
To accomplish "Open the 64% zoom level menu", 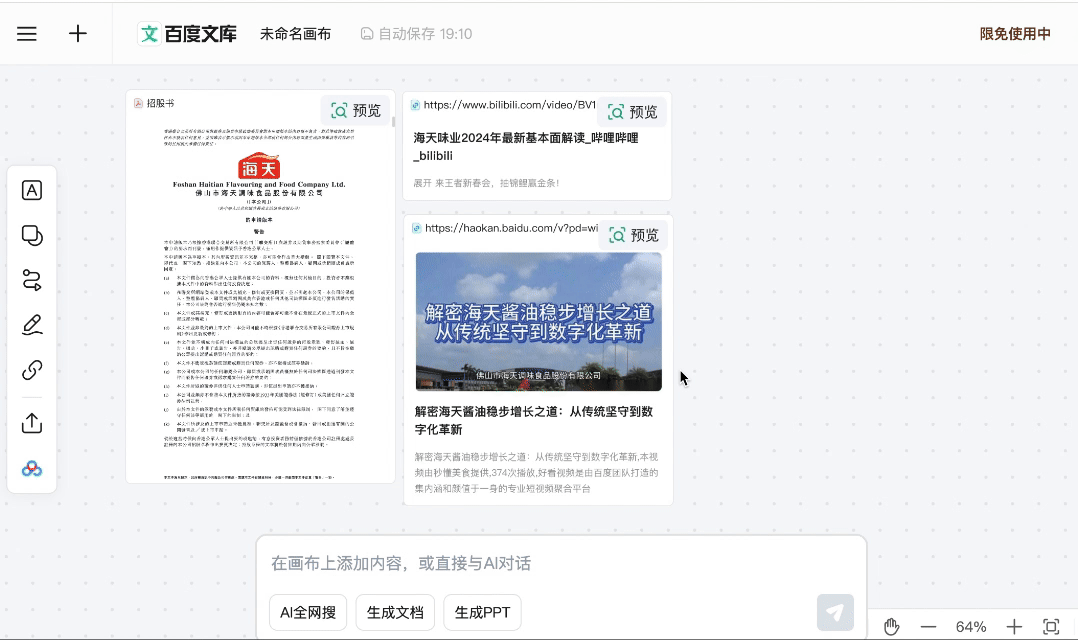I will click(x=970, y=627).
